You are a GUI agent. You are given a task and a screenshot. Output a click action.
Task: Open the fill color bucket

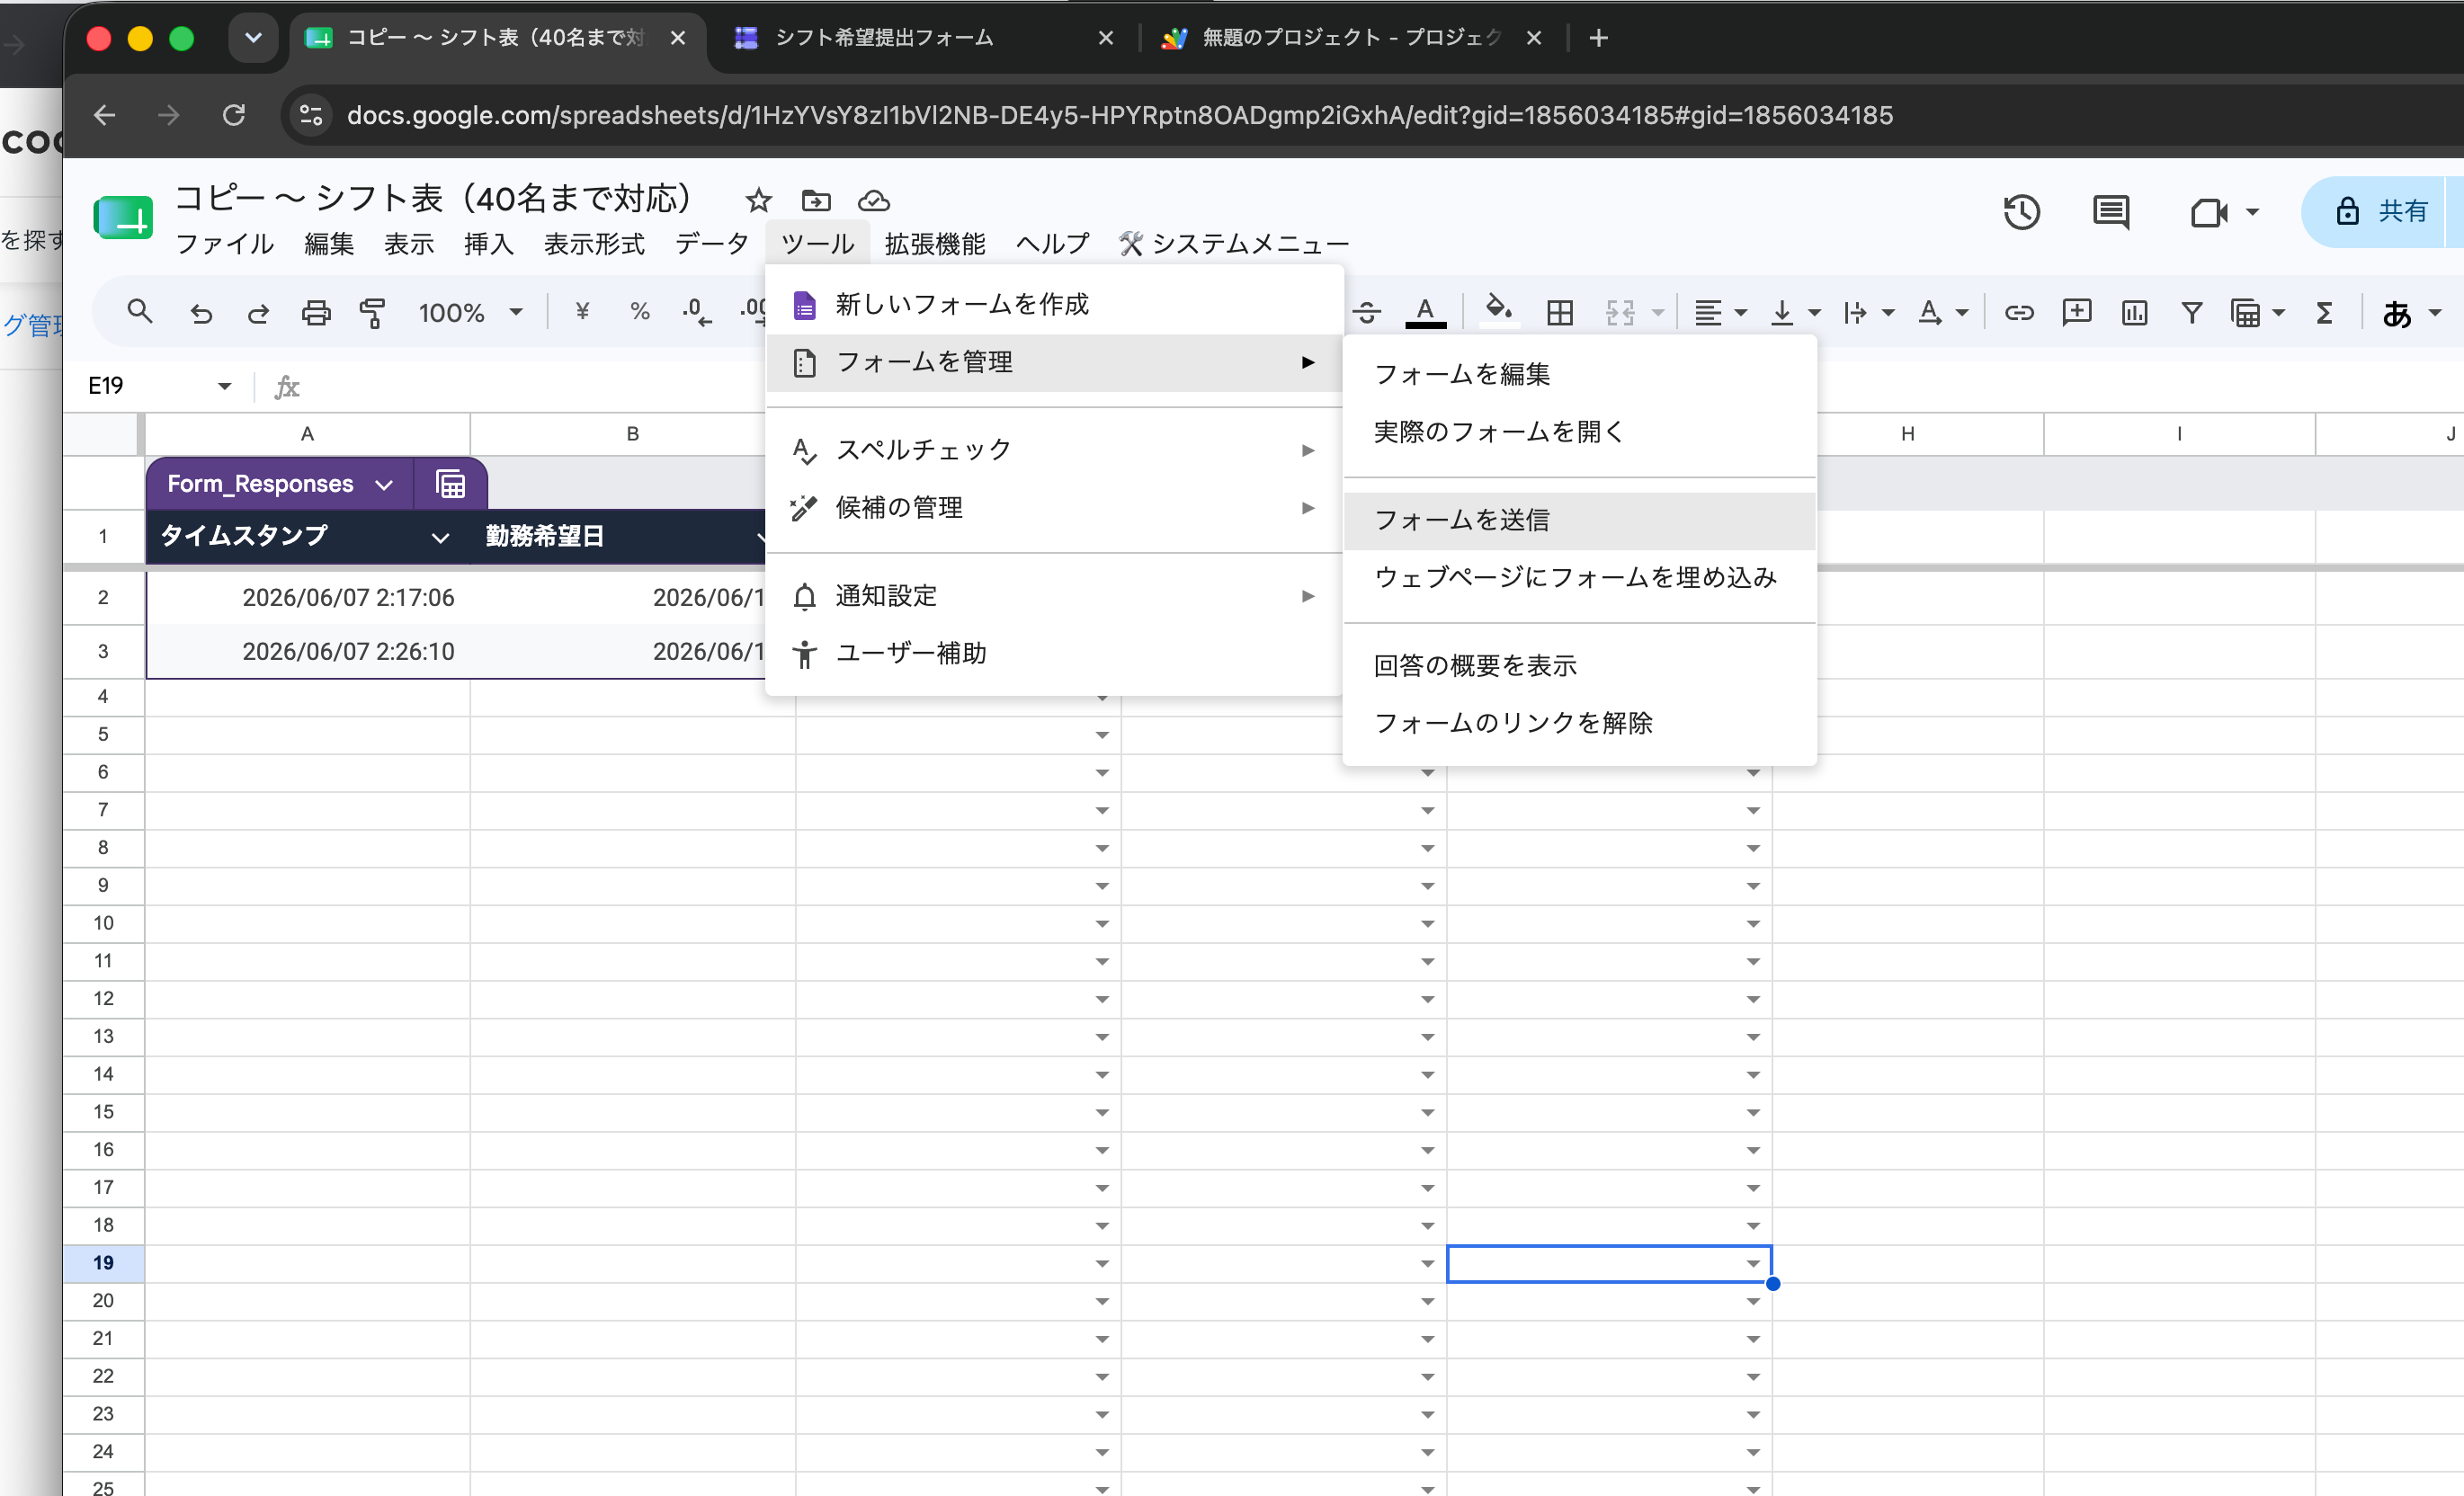[x=1498, y=311]
